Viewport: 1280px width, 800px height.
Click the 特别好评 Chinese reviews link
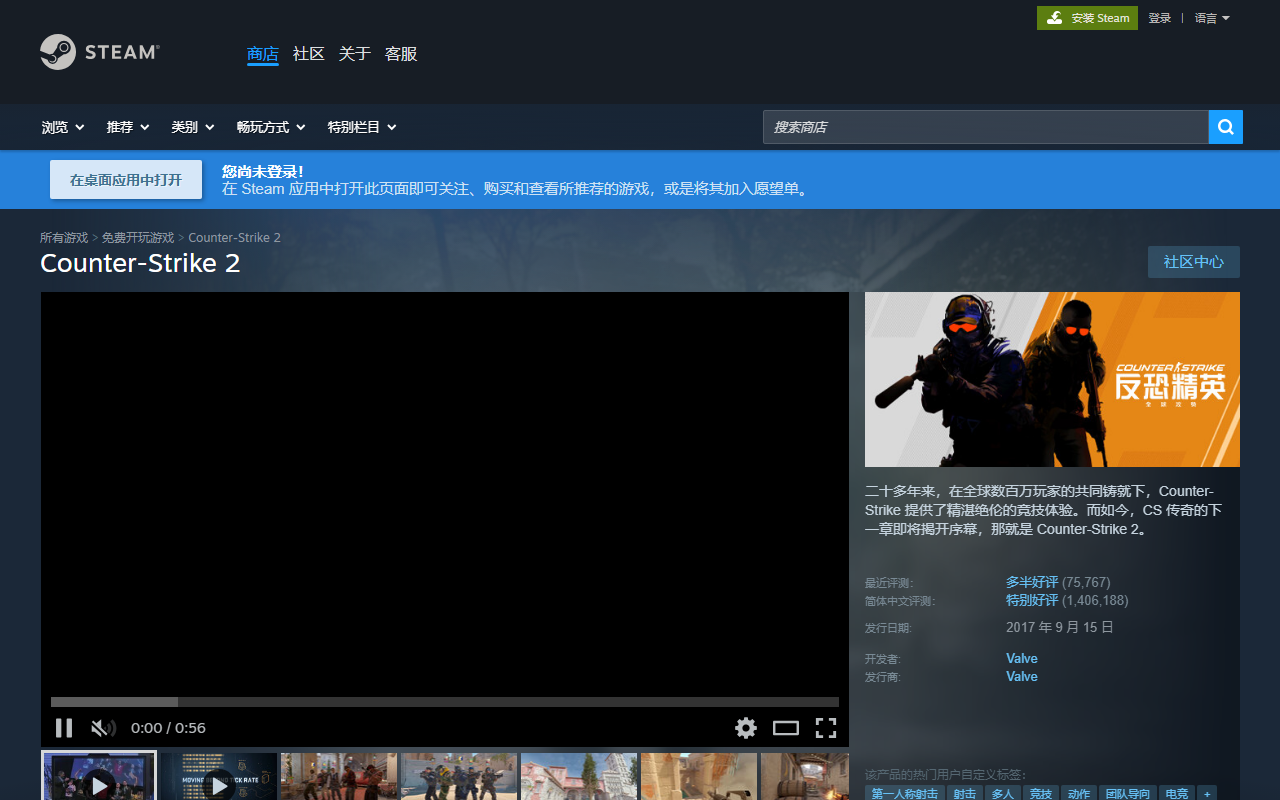pos(1032,600)
